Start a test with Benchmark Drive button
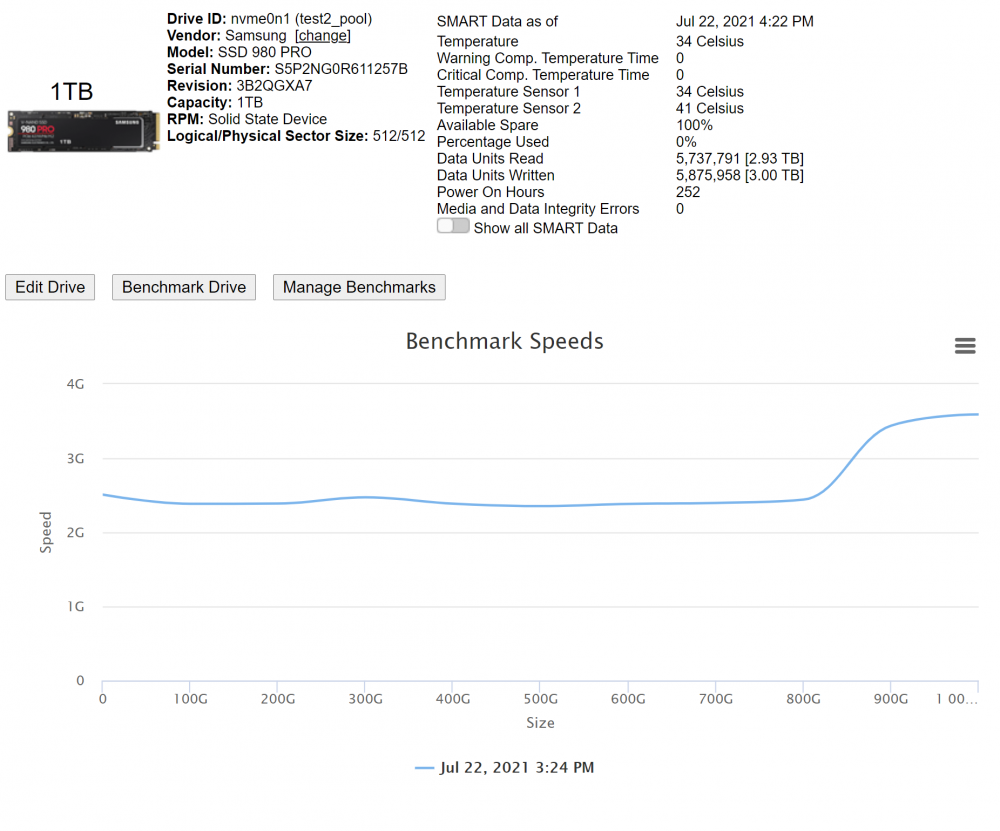Viewport: 1000px width, 831px height. pyautogui.click(x=184, y=287)
